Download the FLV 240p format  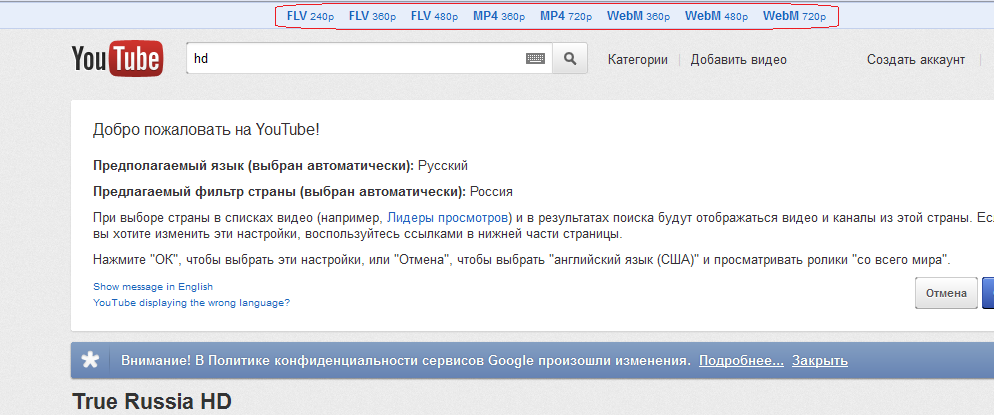click(310, 16)
